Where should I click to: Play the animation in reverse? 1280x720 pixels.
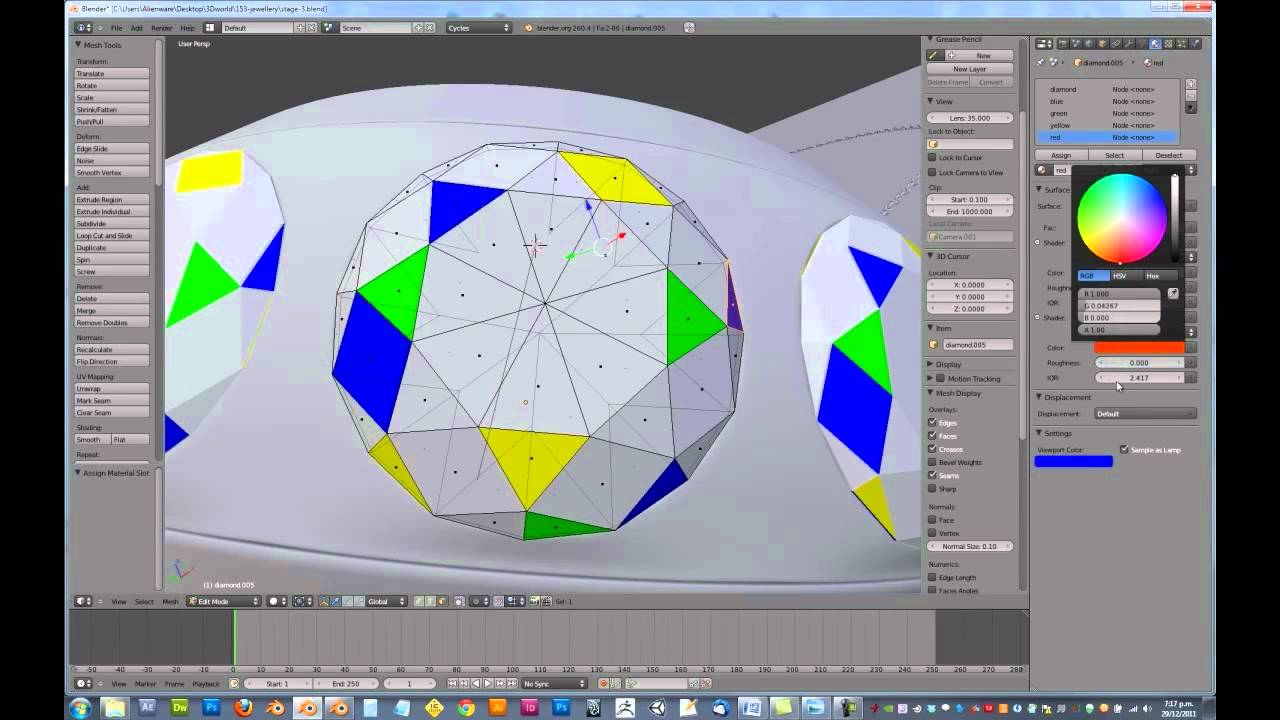(x=476, y=684)
